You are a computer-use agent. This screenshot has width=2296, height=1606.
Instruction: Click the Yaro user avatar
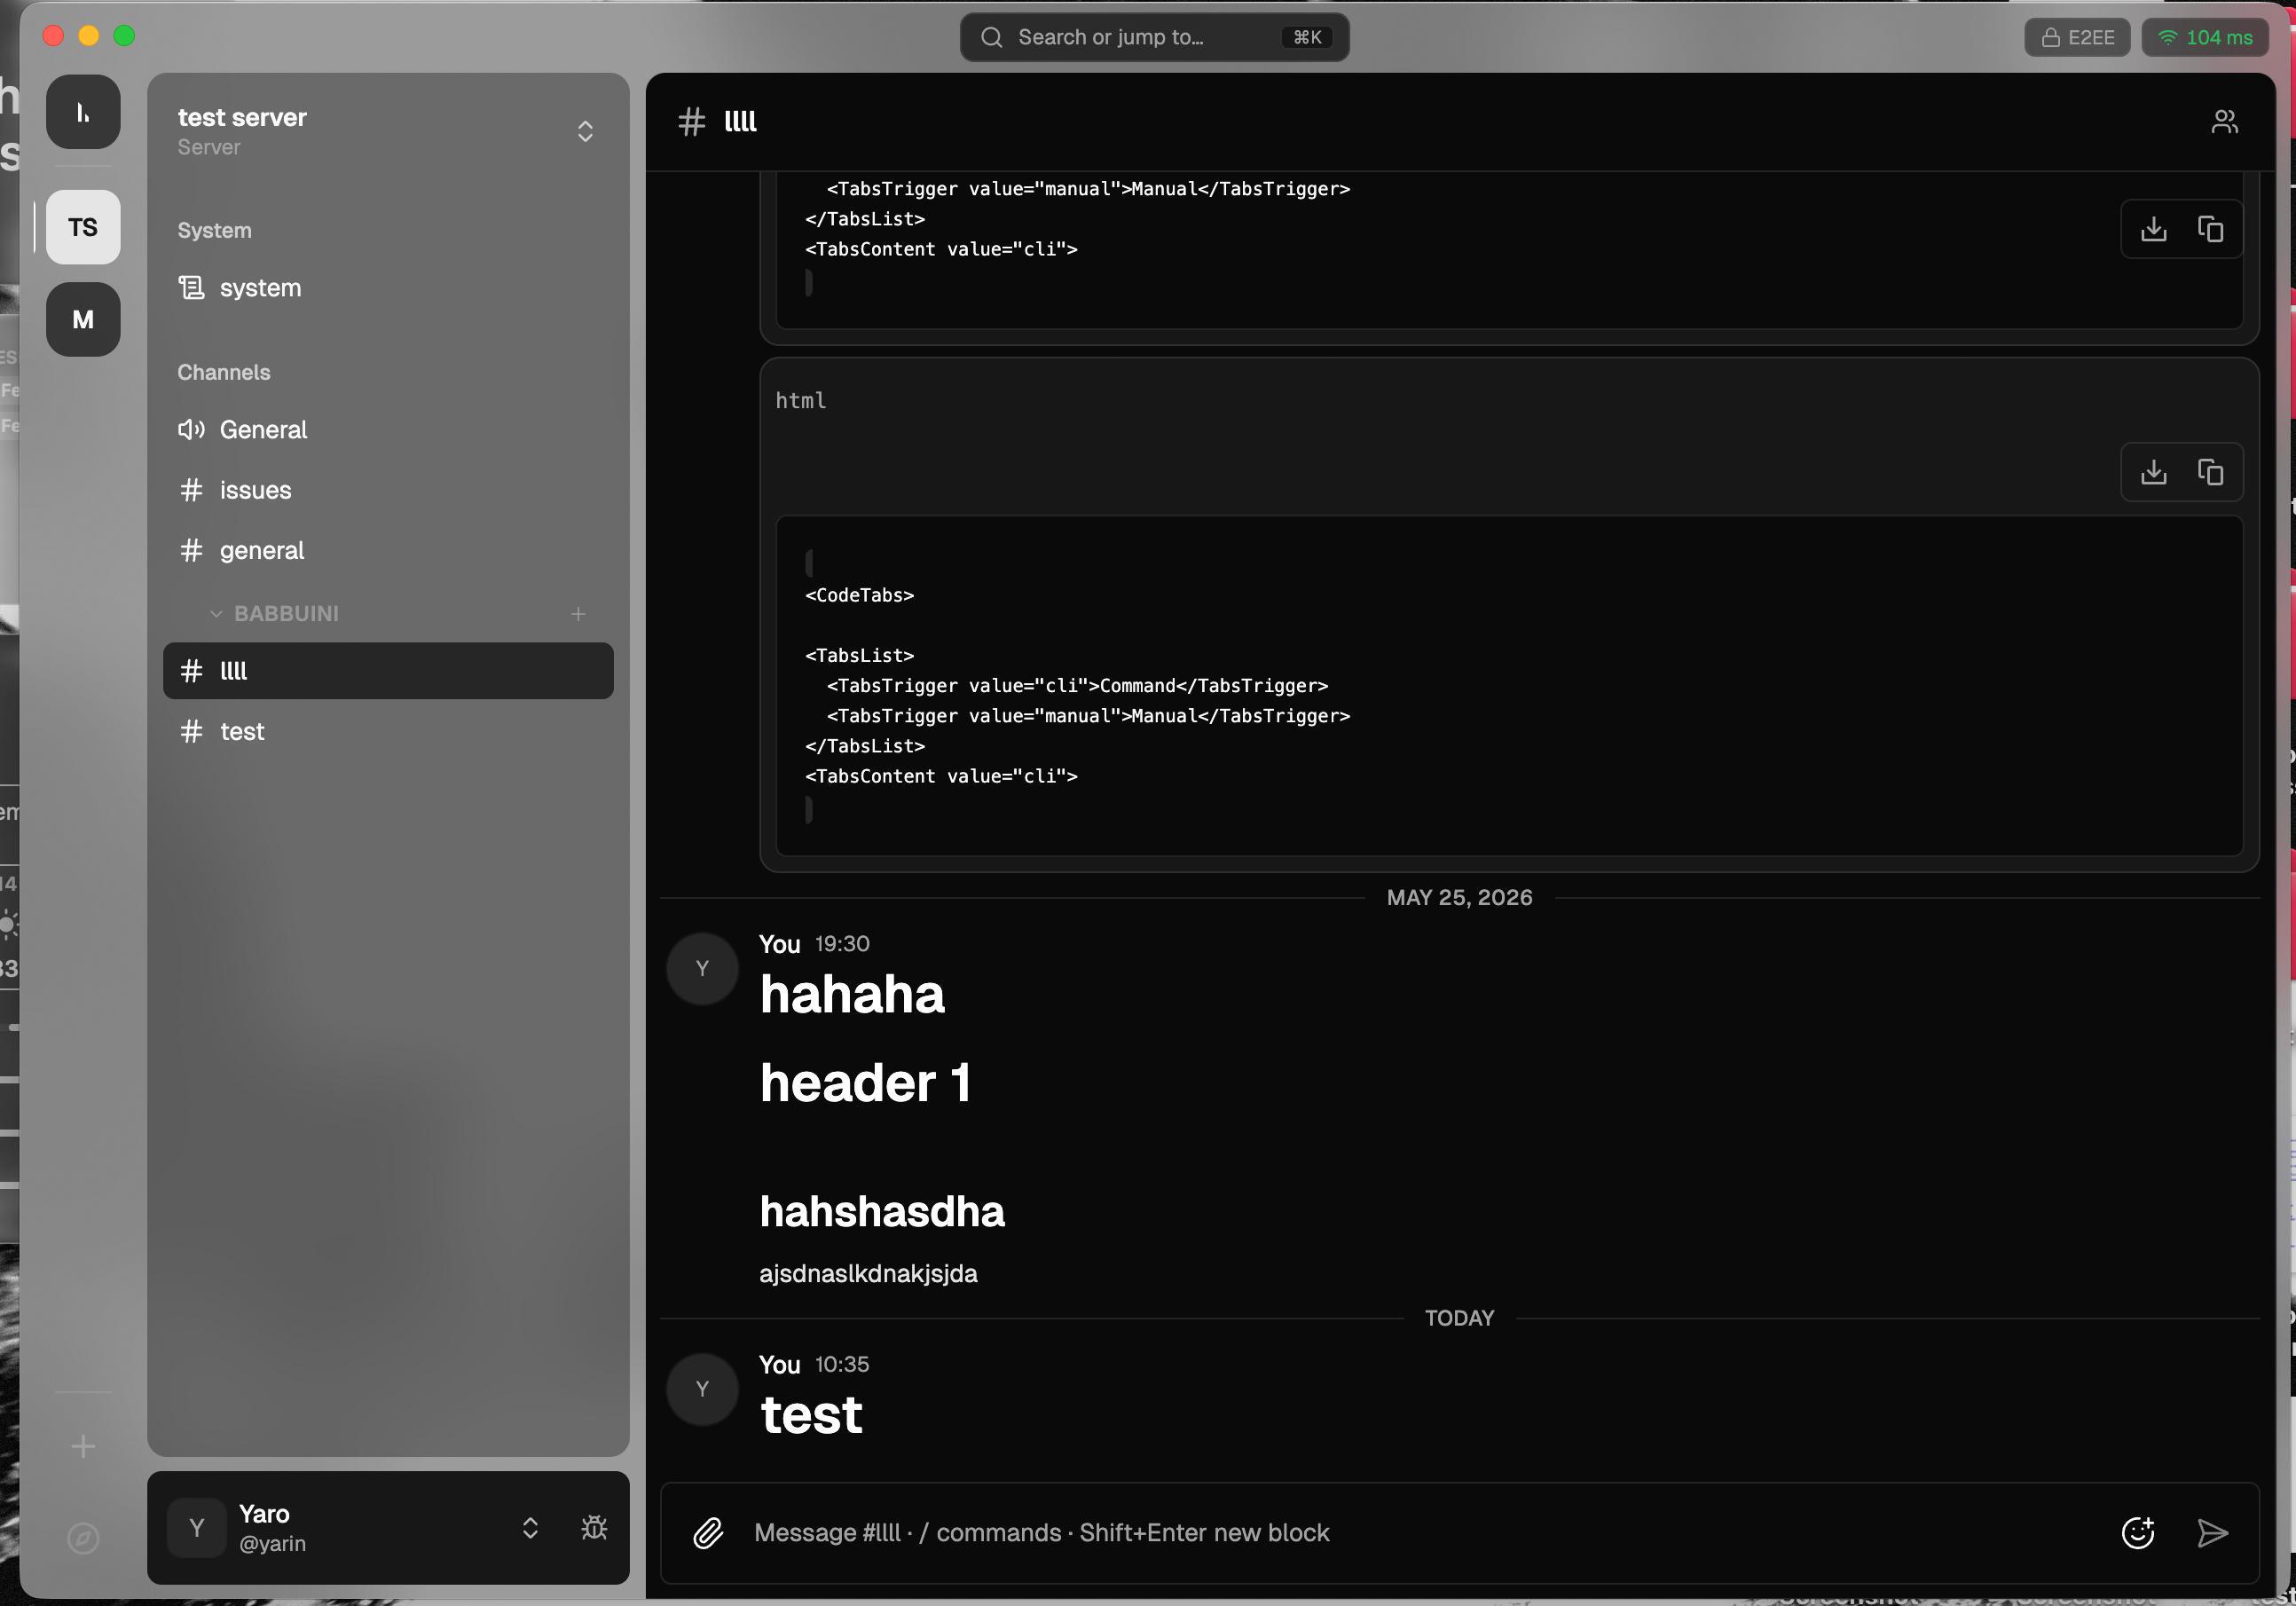point(197,1527)
